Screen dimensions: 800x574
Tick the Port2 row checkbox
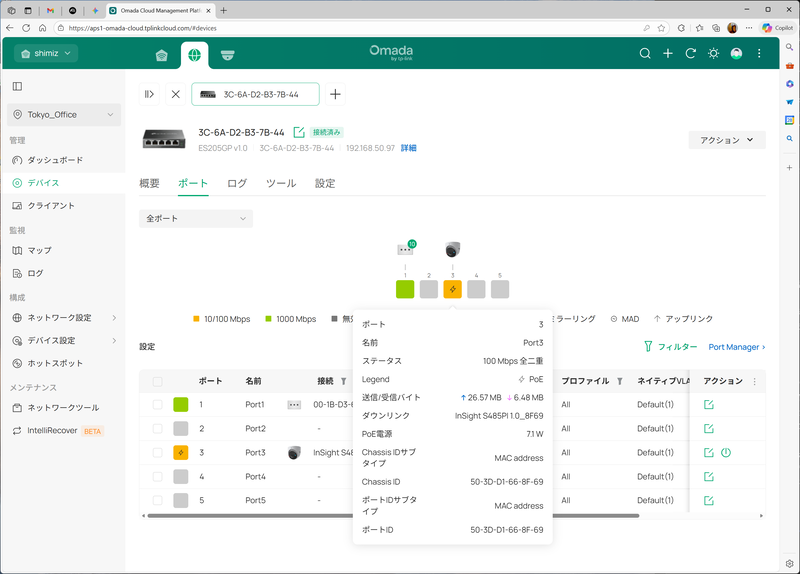[158, 429]
